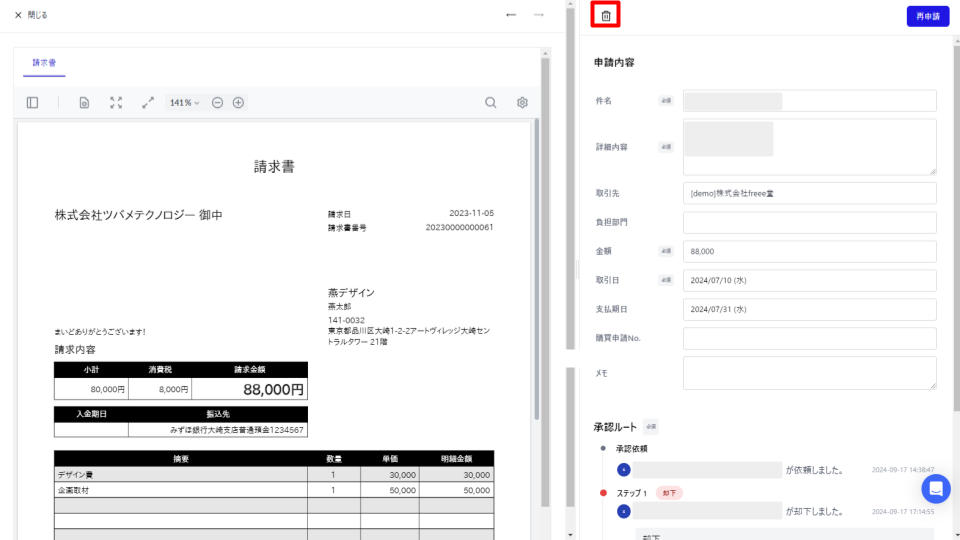Click the みずほ銀行 bank account text
The height and width of the screenshot is (540, 960).
coord(236,430)
